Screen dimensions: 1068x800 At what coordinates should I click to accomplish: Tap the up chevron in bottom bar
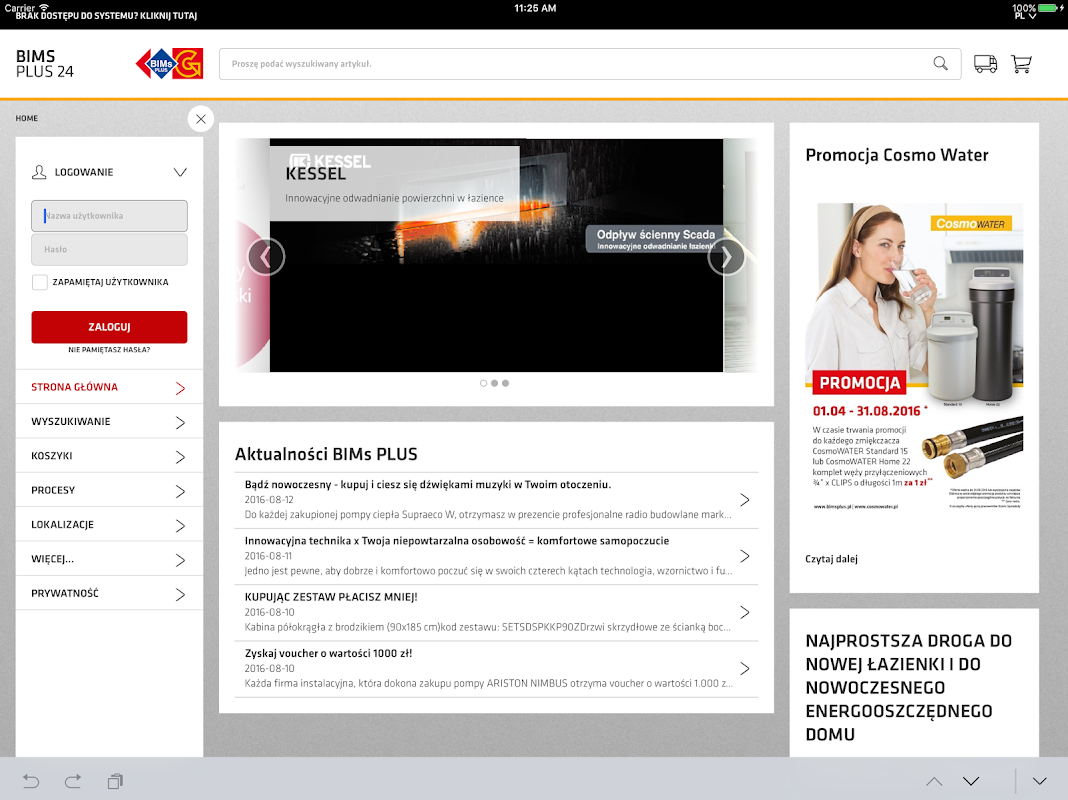click(x=934, y=782)
